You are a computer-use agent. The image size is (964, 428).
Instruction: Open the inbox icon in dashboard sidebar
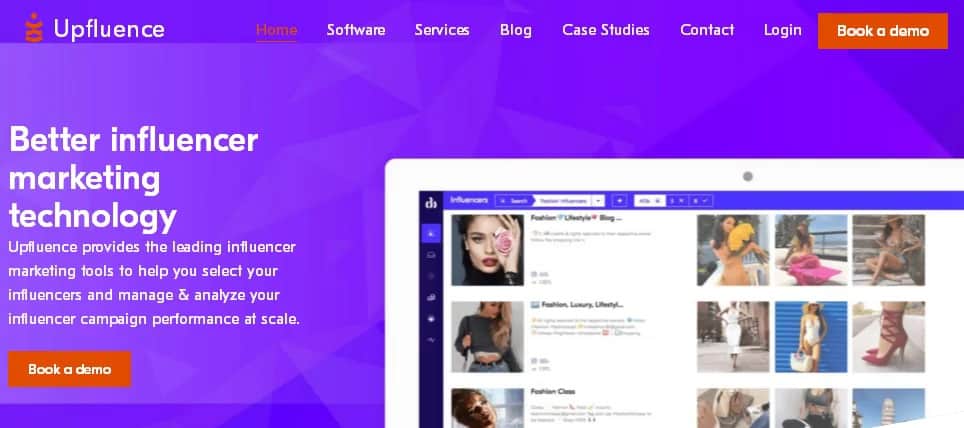pos(431,254)
